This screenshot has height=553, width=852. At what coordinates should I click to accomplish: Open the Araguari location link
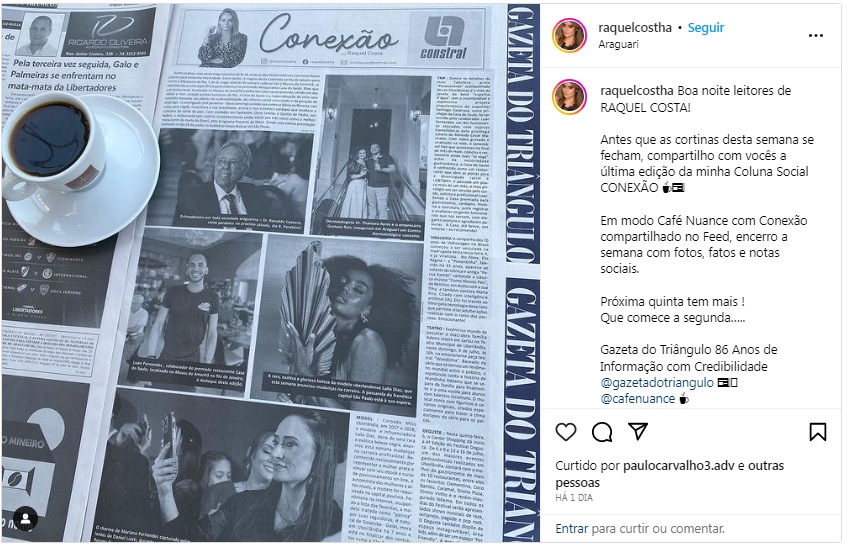(x=618, y=45)
